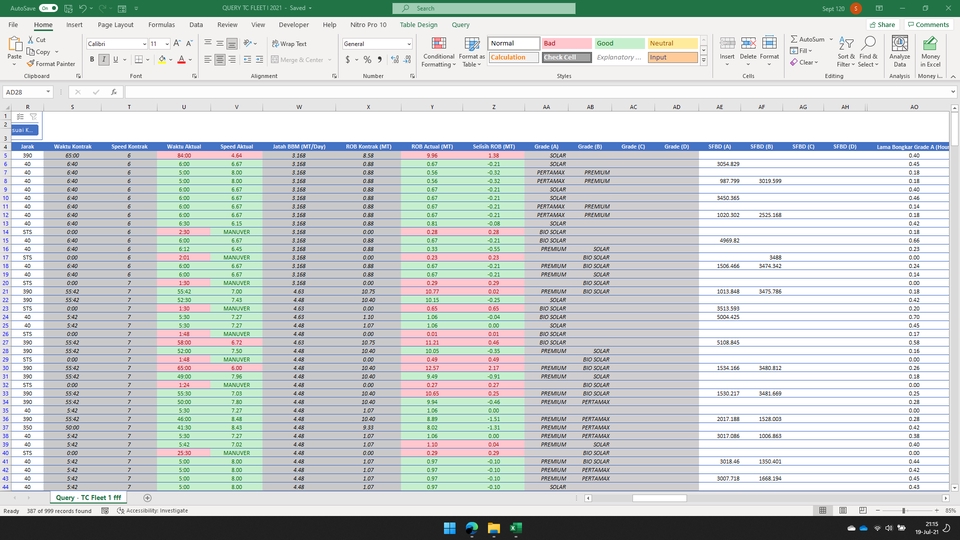This screenshot has height=540, width=960.
Task: Toggle Center horizontal alignment
Action: click(x=220, y=59)
